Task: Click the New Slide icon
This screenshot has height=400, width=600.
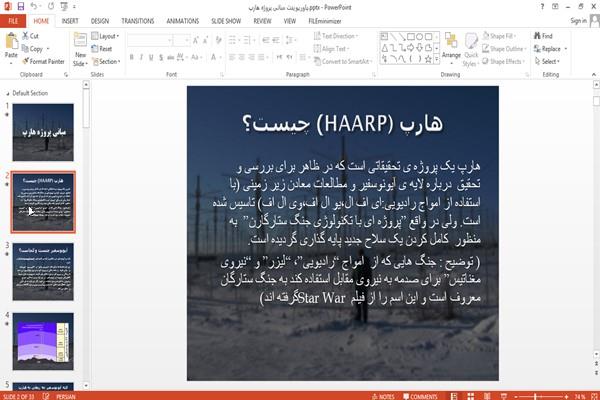Action: coord(80,40)
